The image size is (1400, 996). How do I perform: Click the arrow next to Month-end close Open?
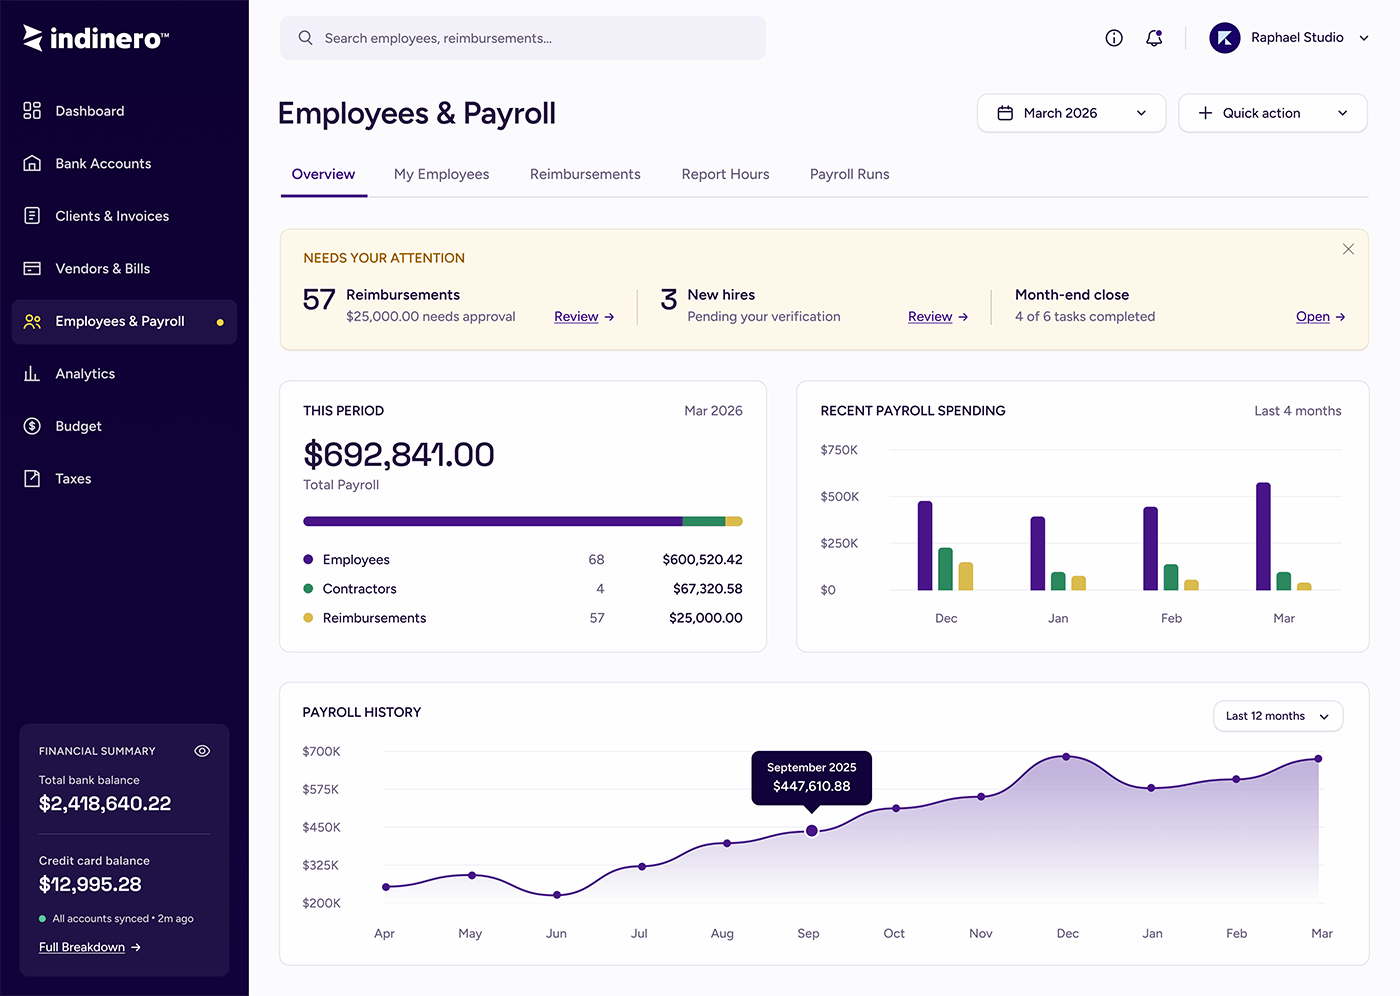tap(1341, 317)
